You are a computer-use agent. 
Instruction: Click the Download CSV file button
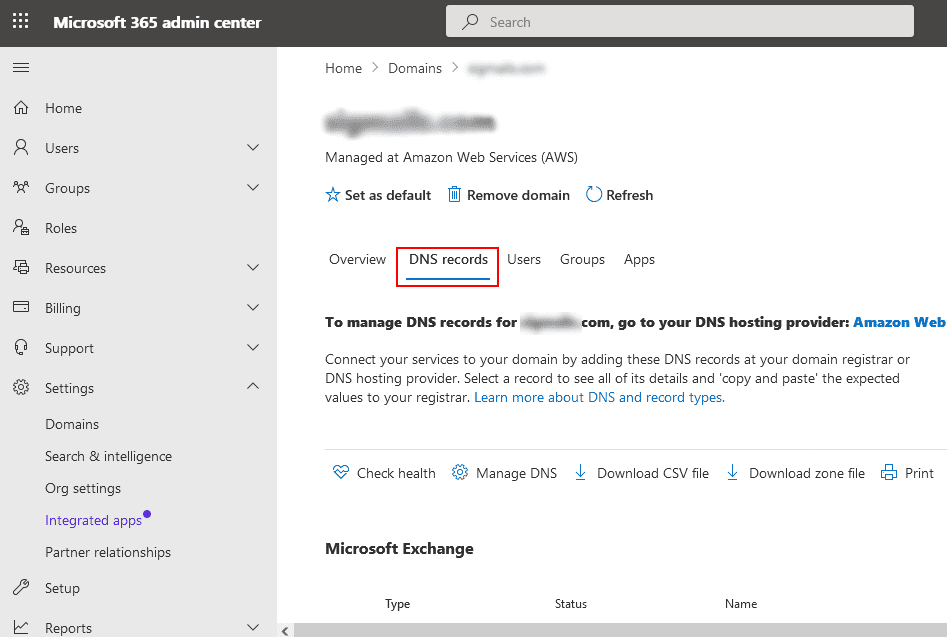point(643,473)
